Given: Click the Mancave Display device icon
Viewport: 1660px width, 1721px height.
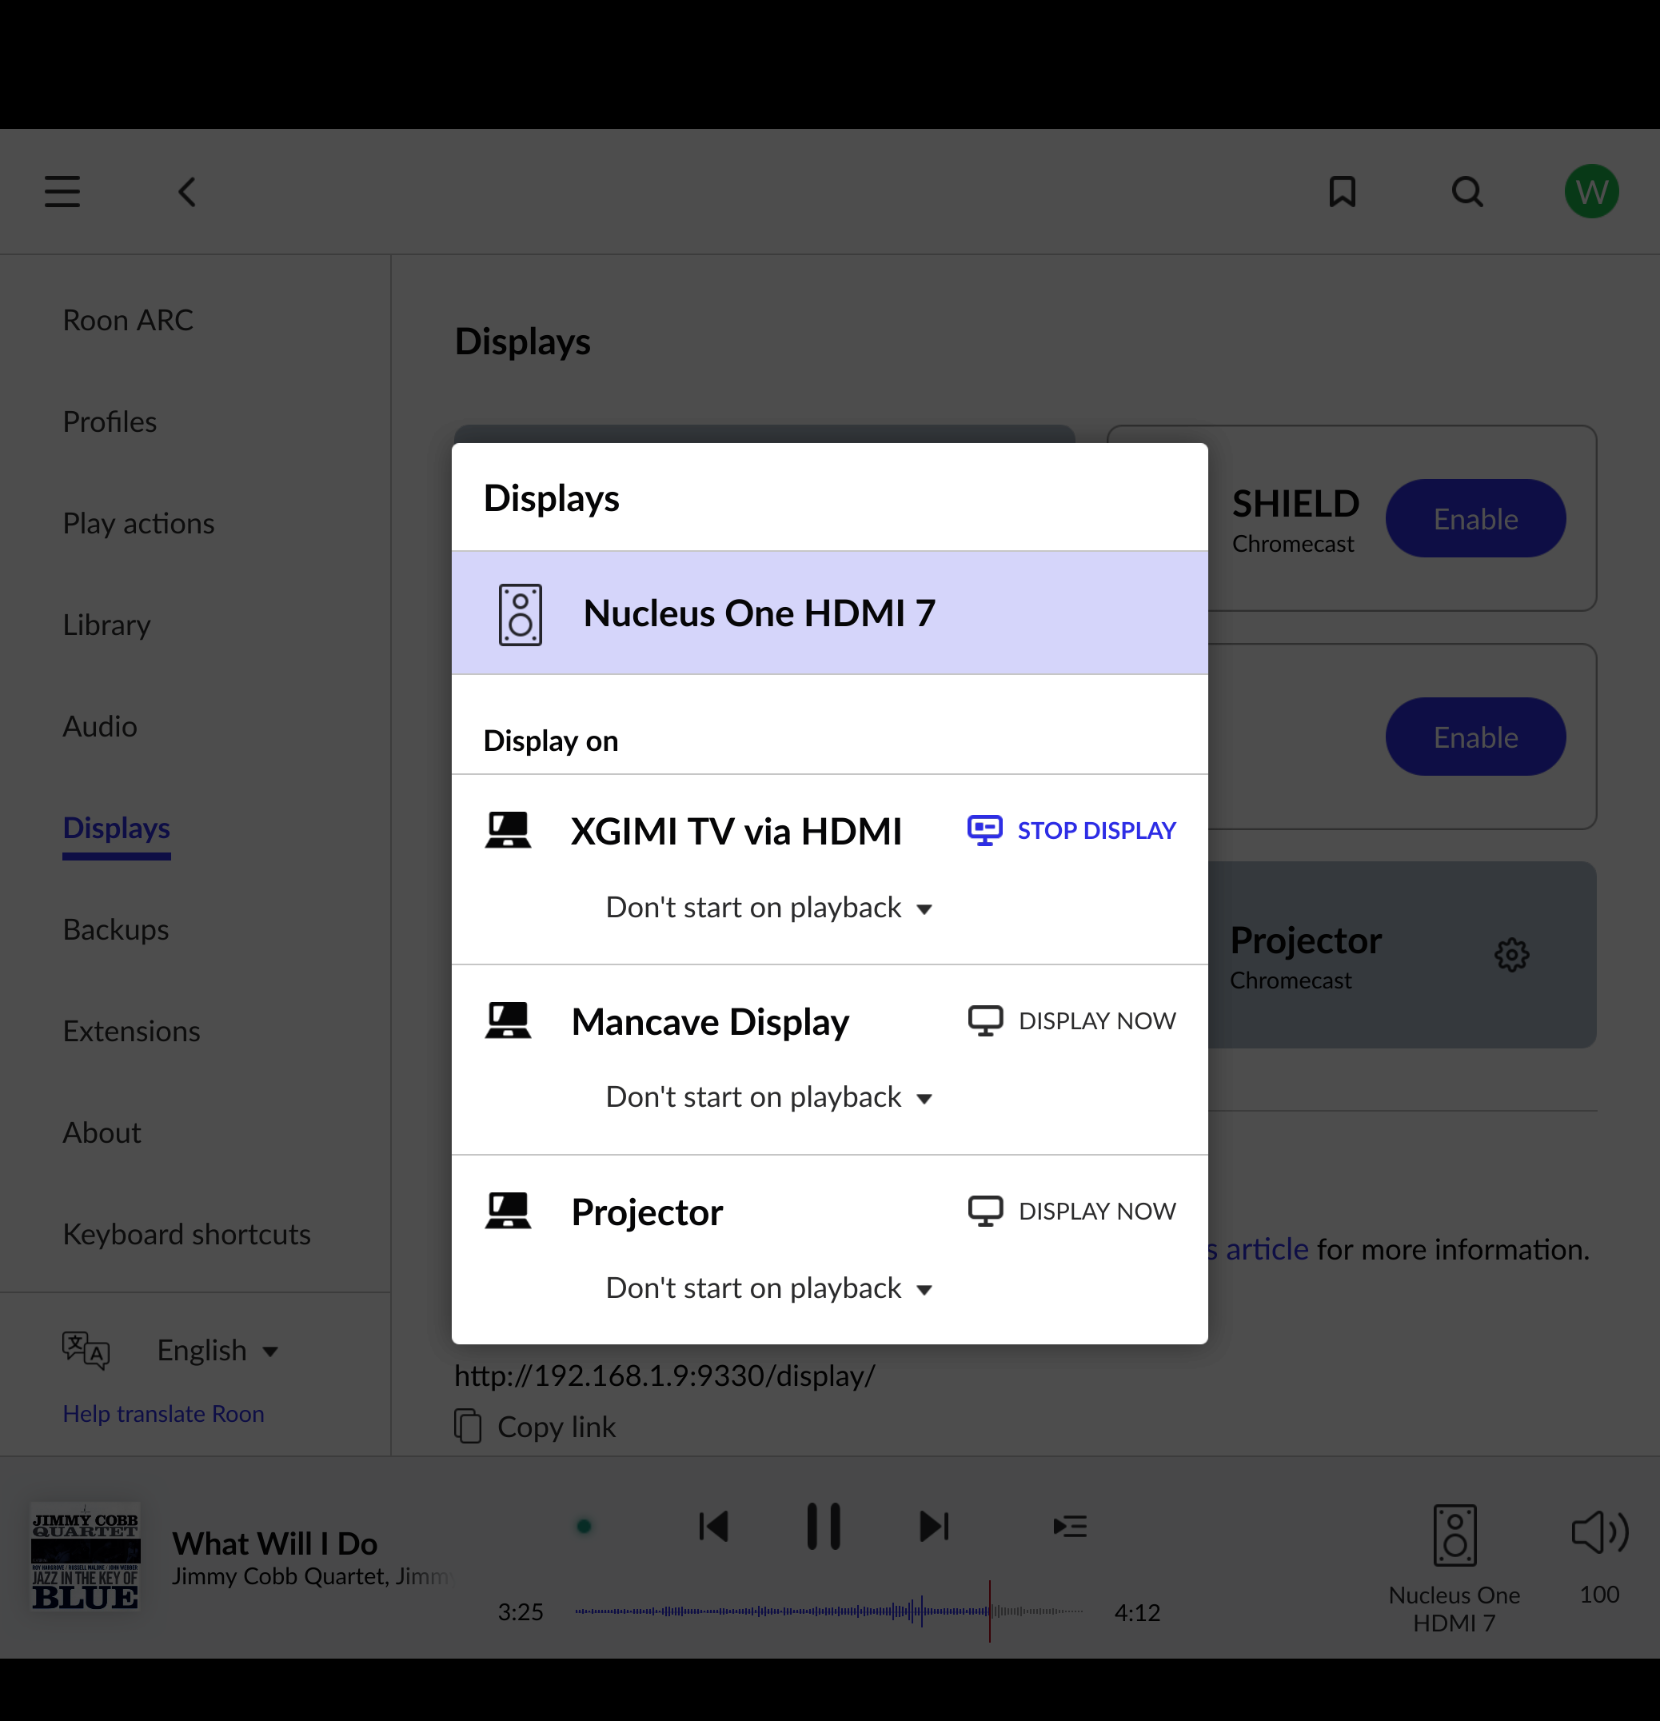Looking at the screenshot, I should coord(508,1021).
